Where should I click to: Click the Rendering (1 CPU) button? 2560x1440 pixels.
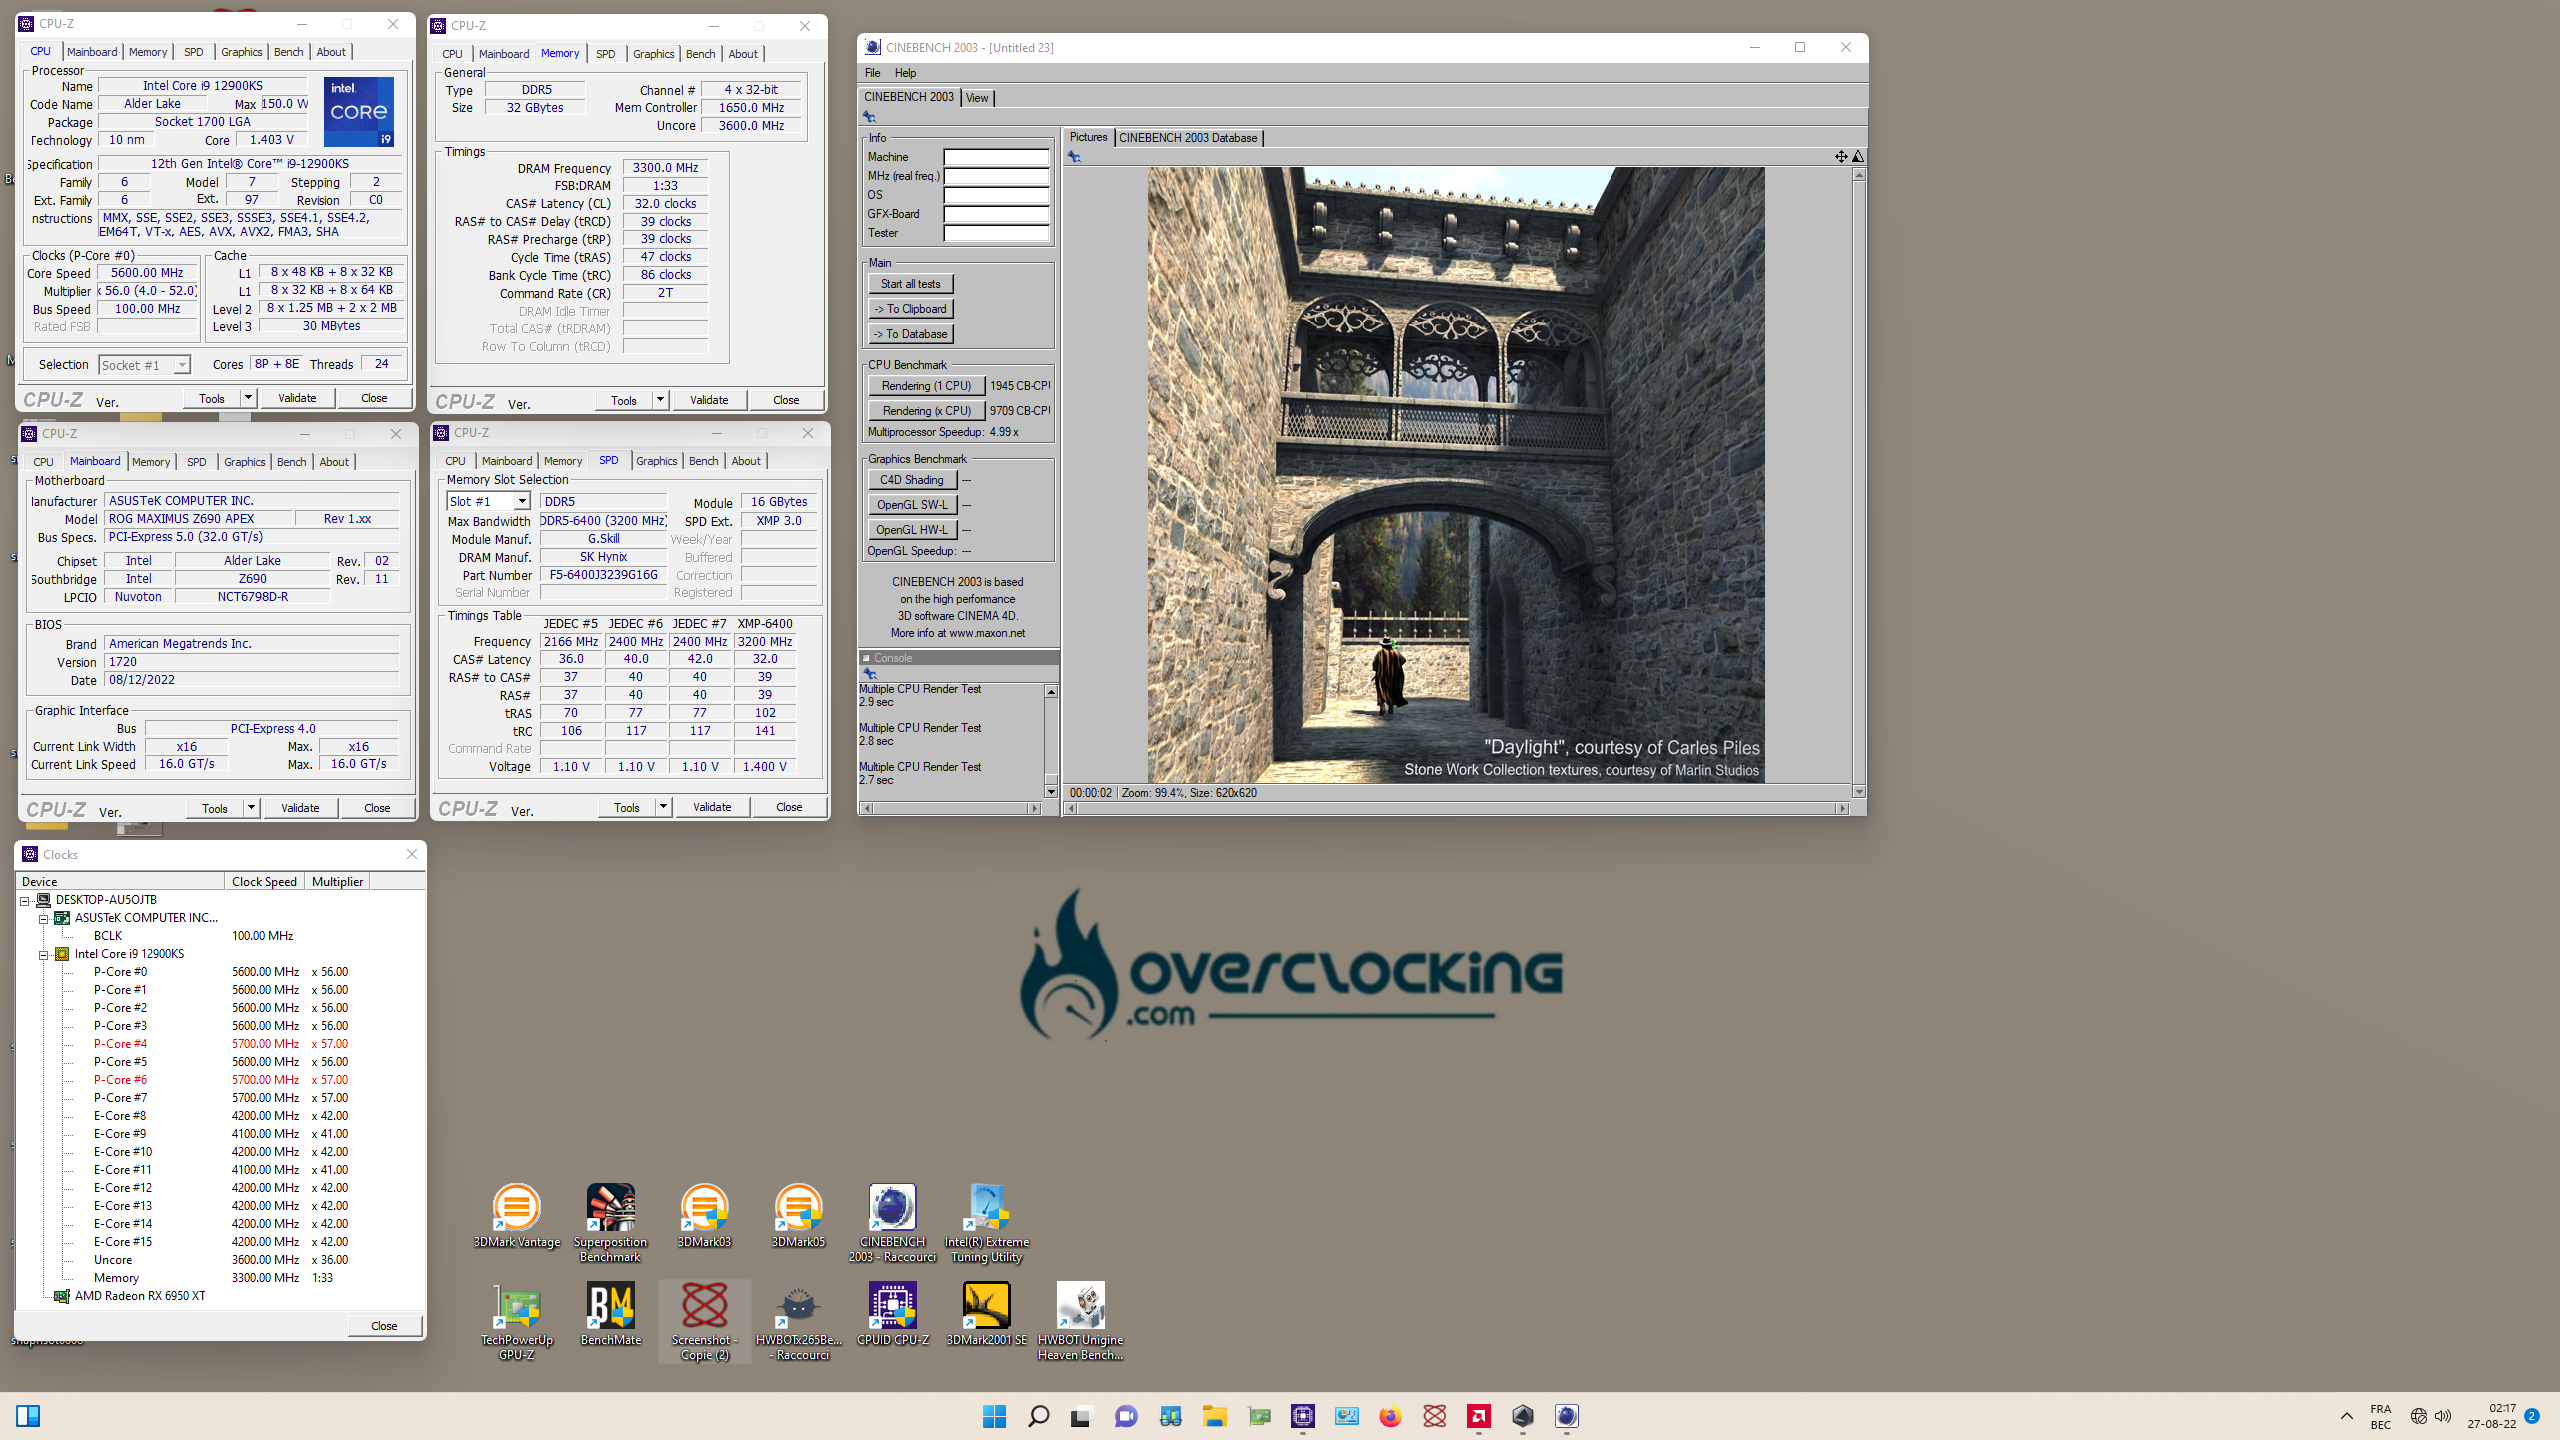pyautogui.click(x=926, y=386)
